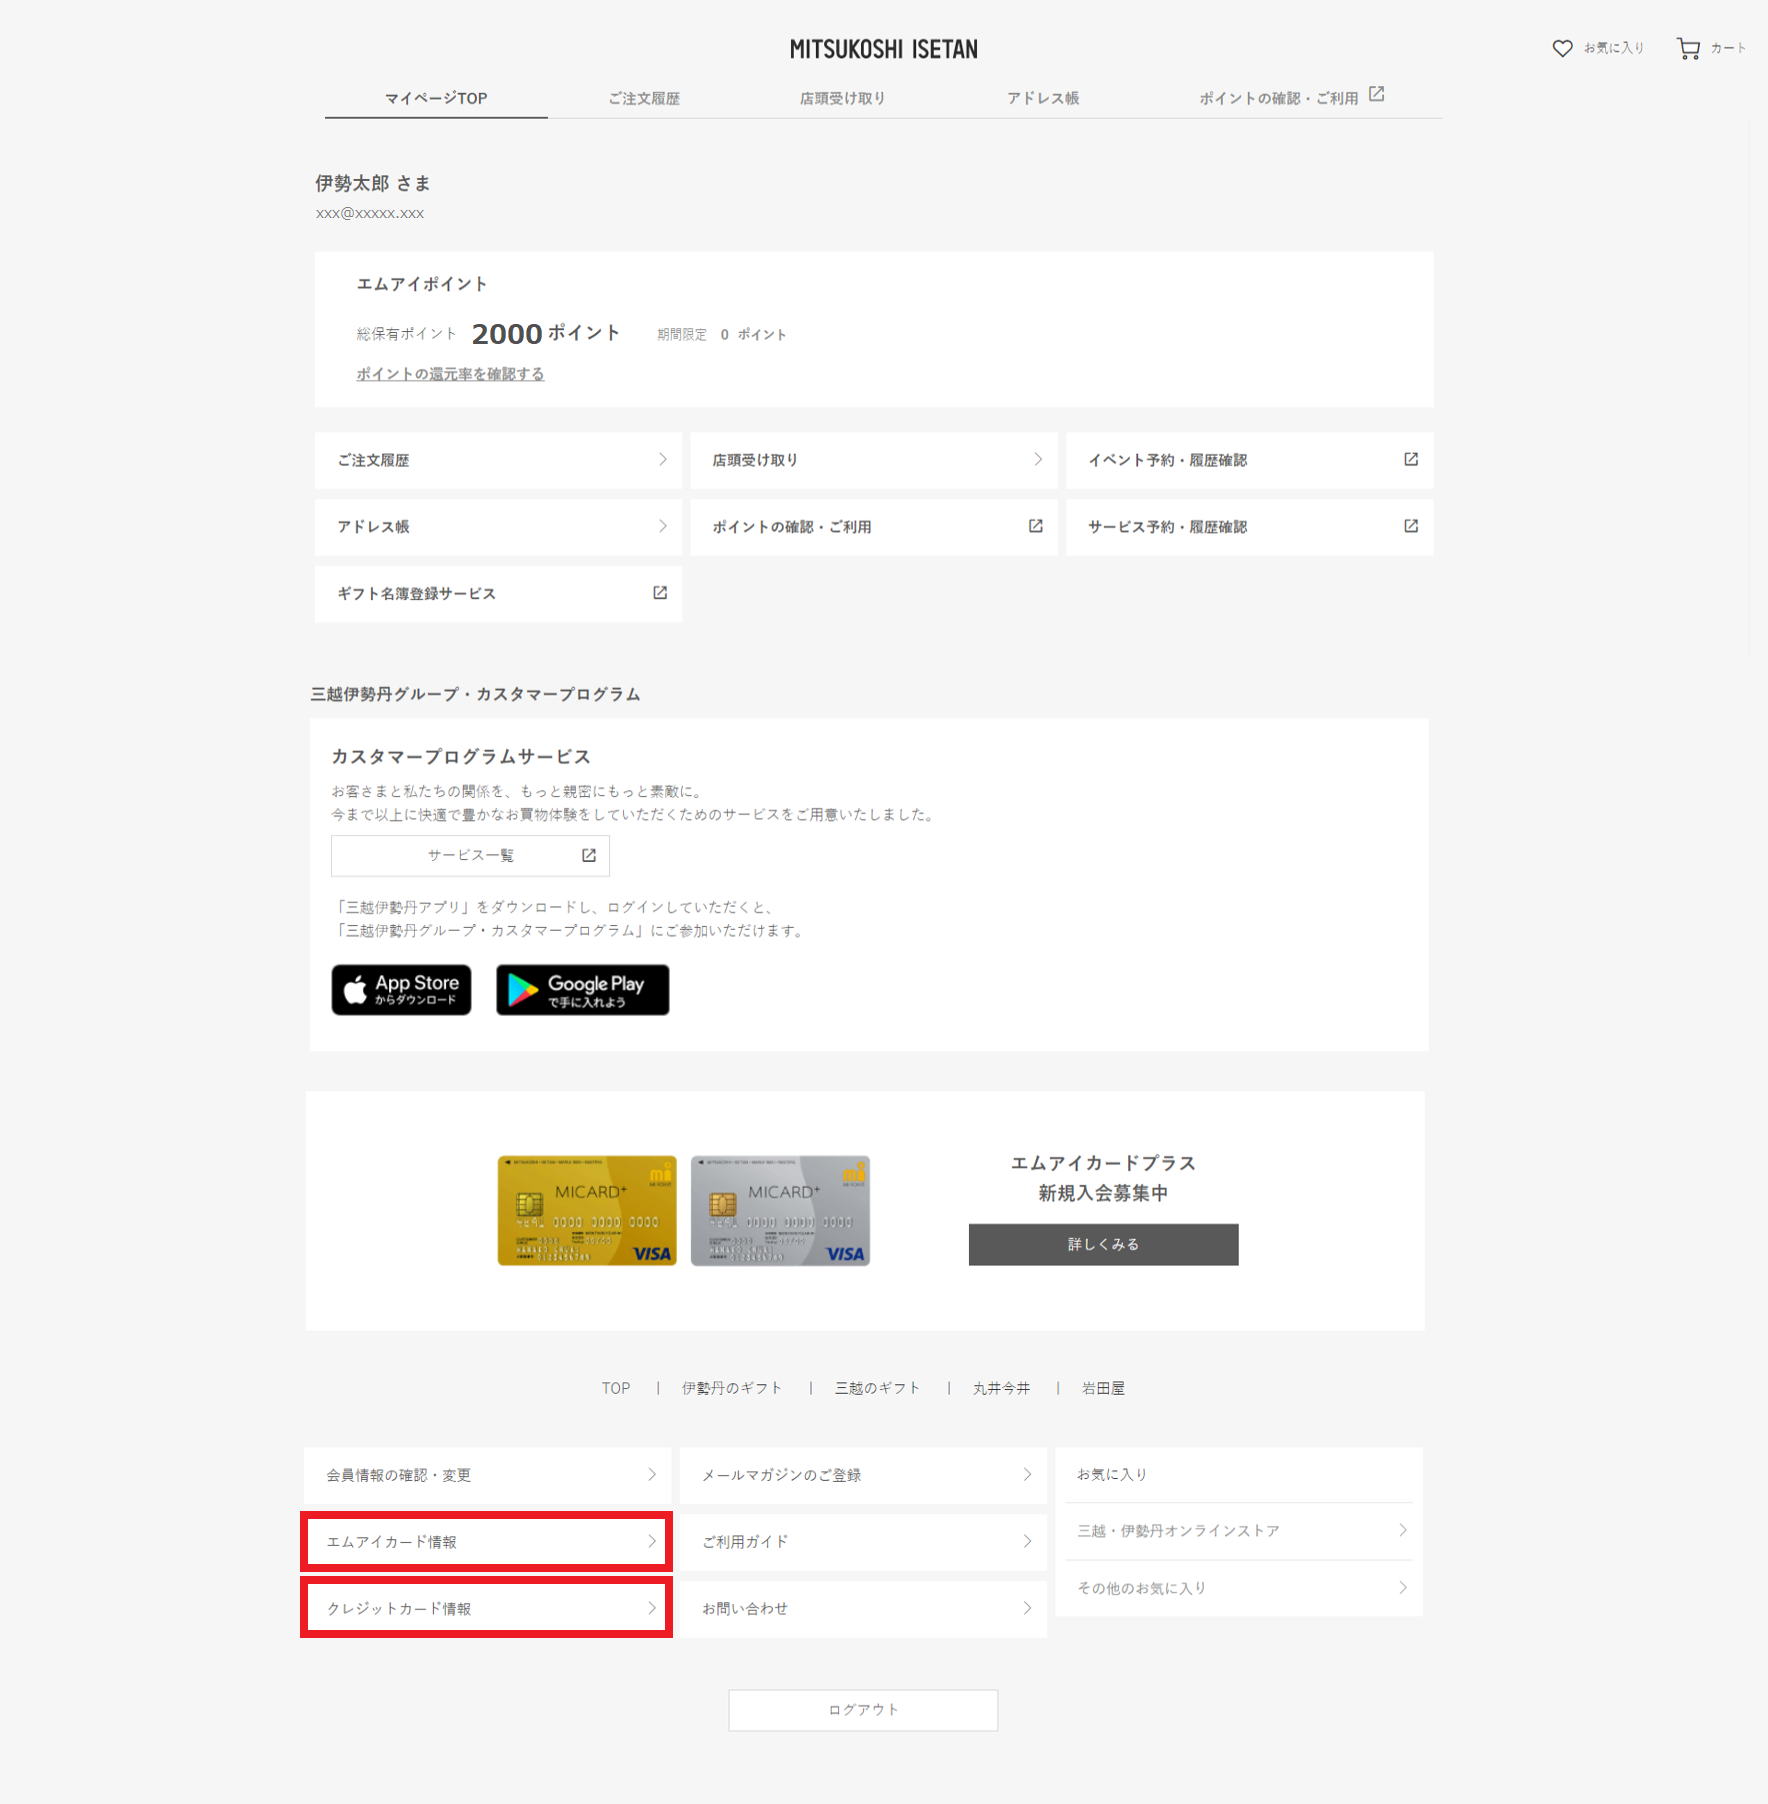Click the エムアイカードプラス 新規入会募集中 heading

[1103, 1177]
